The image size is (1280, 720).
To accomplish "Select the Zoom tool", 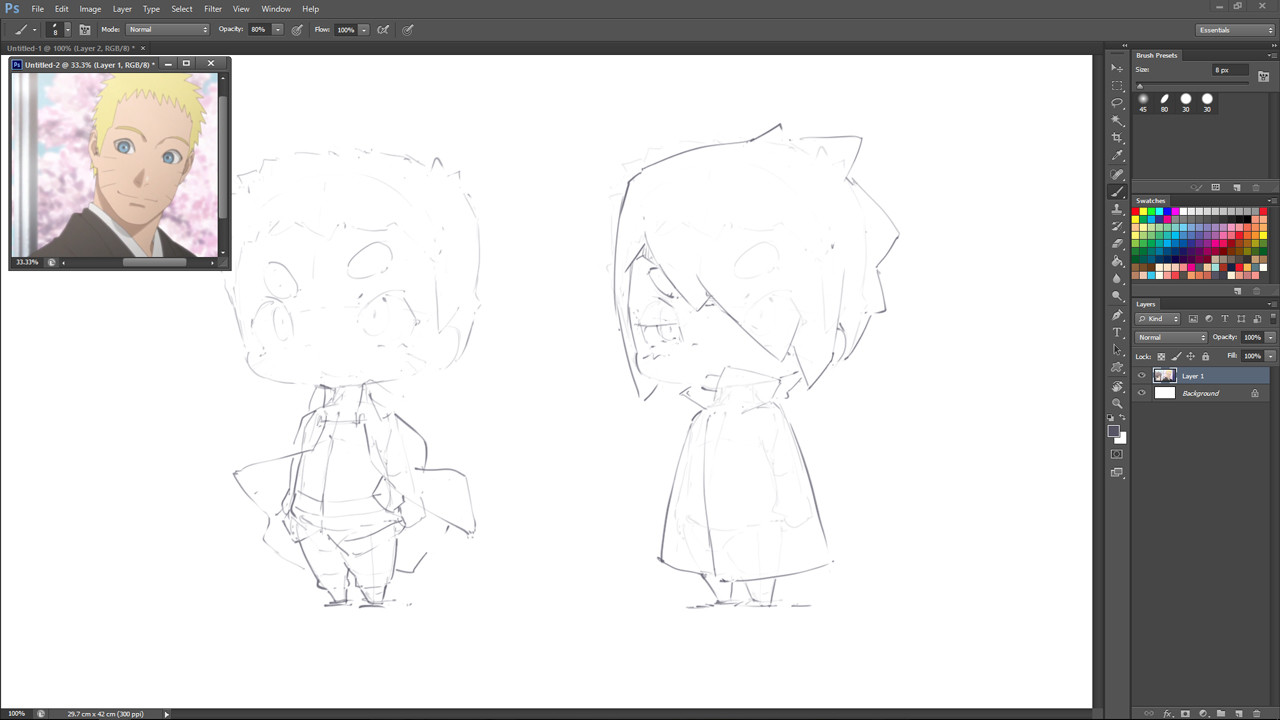I will tap(1117, 403).
